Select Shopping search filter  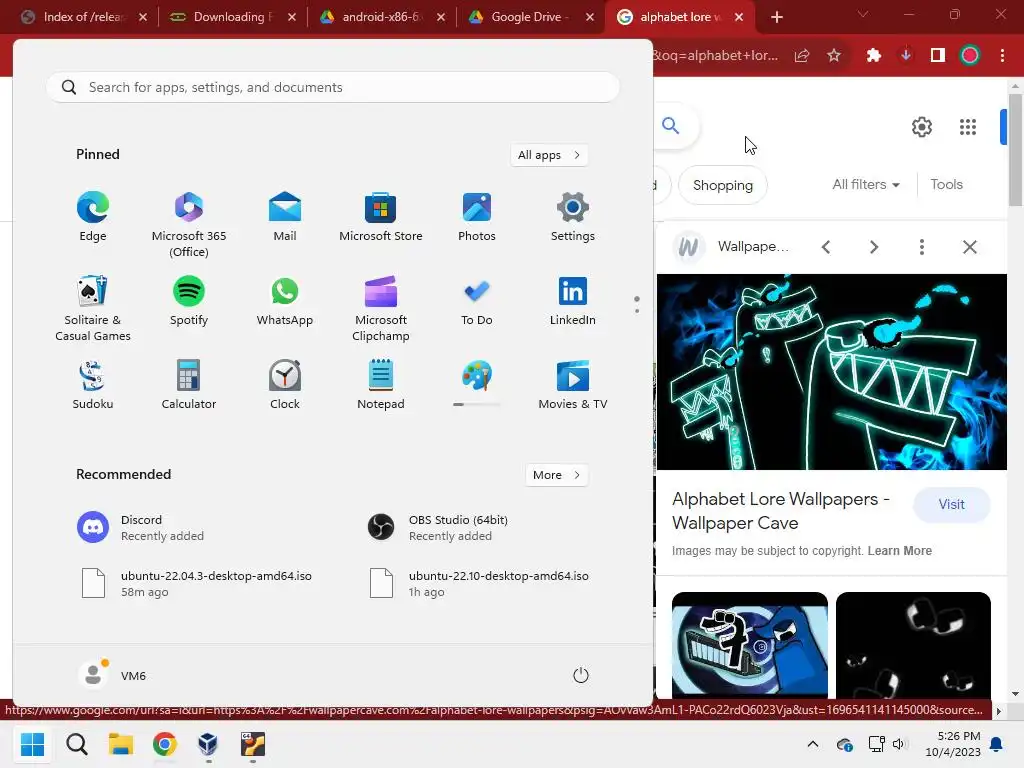(722, 185)
